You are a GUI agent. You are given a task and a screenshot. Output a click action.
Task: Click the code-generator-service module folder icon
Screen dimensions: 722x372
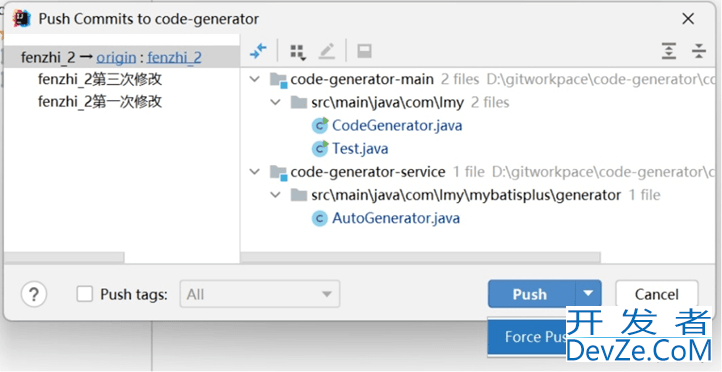[x=279, y=172]
